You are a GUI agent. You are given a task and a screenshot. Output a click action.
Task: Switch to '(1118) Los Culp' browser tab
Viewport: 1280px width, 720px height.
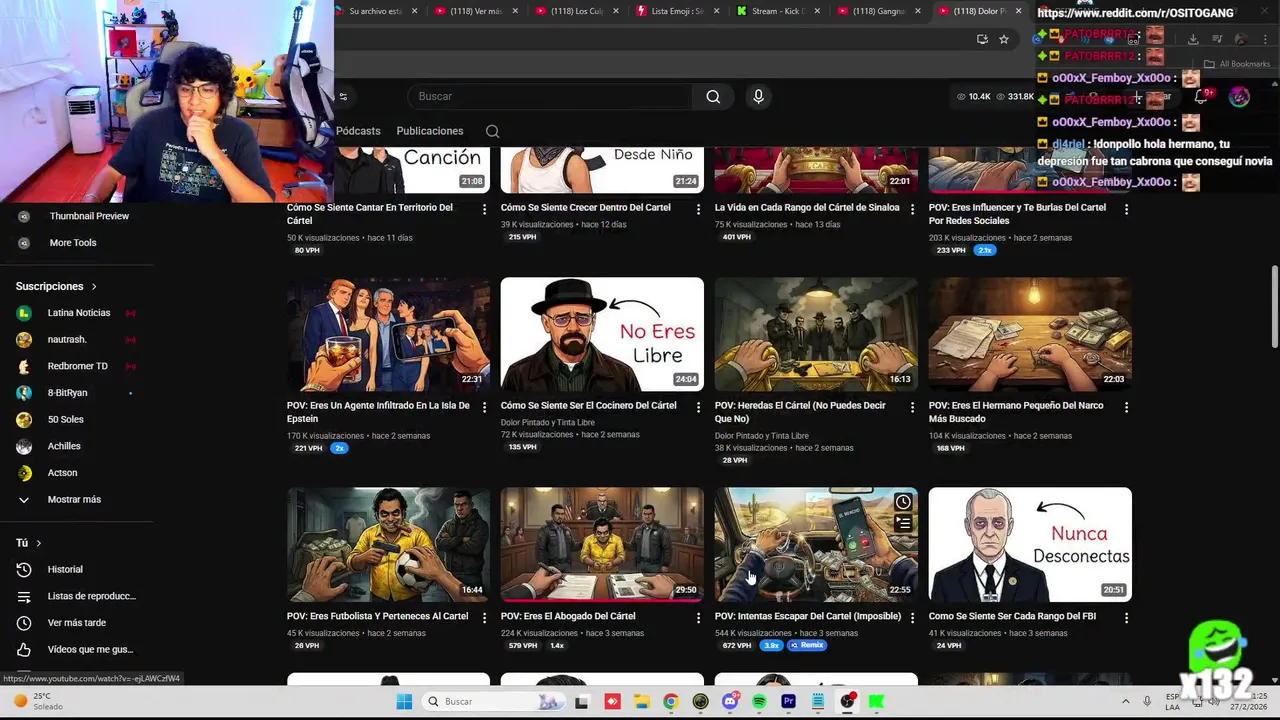[575, 11]
